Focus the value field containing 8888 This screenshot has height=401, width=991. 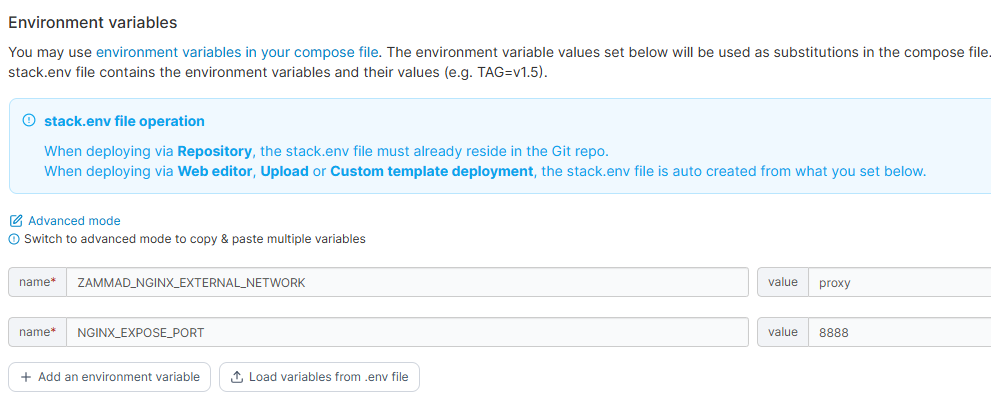898,332
